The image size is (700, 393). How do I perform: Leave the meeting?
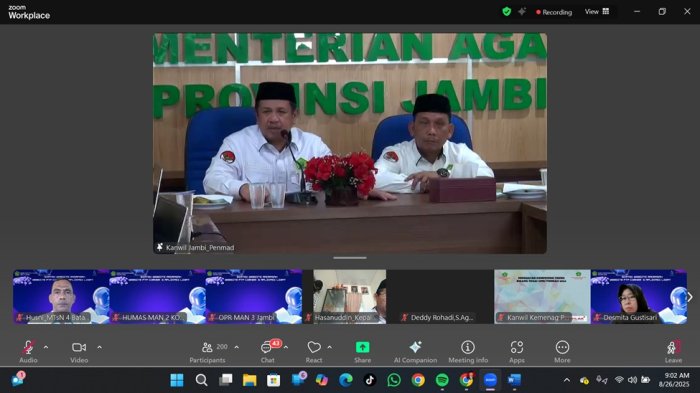pyautogui.click(x=673, y=351)
